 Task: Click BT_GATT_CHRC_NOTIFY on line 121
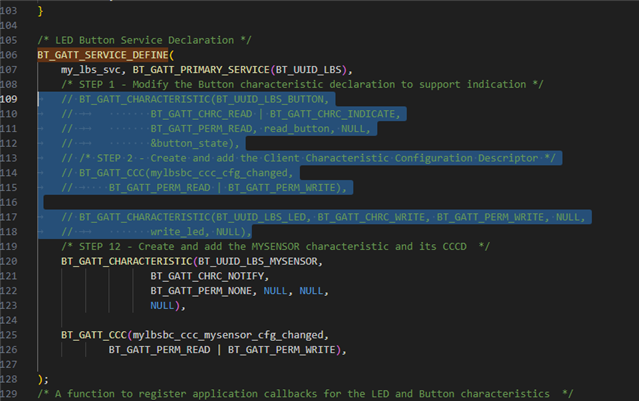click(207, 276)
